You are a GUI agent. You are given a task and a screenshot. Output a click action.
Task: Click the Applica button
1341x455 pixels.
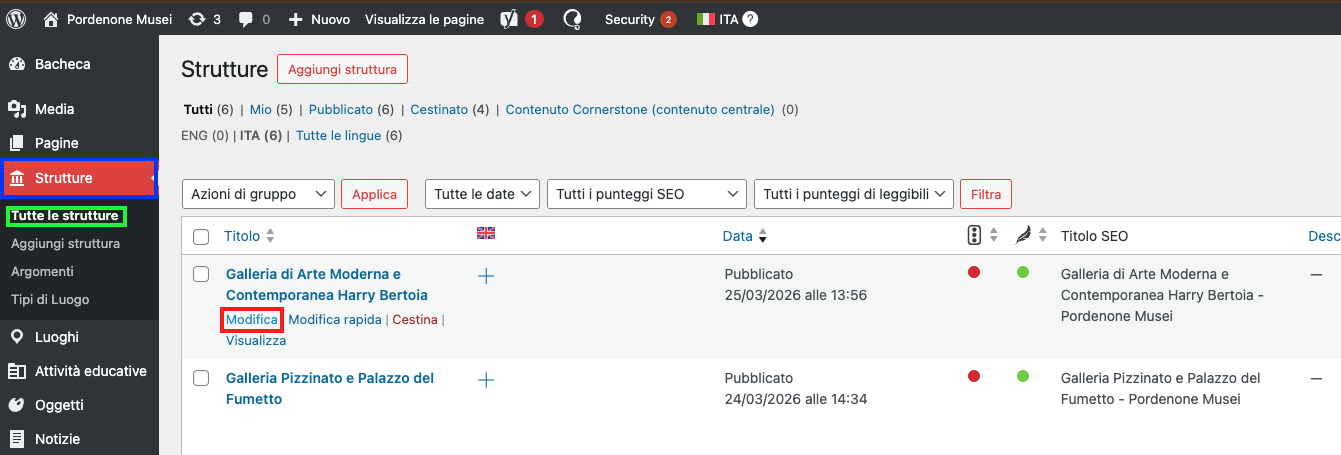tap(374, 194)
